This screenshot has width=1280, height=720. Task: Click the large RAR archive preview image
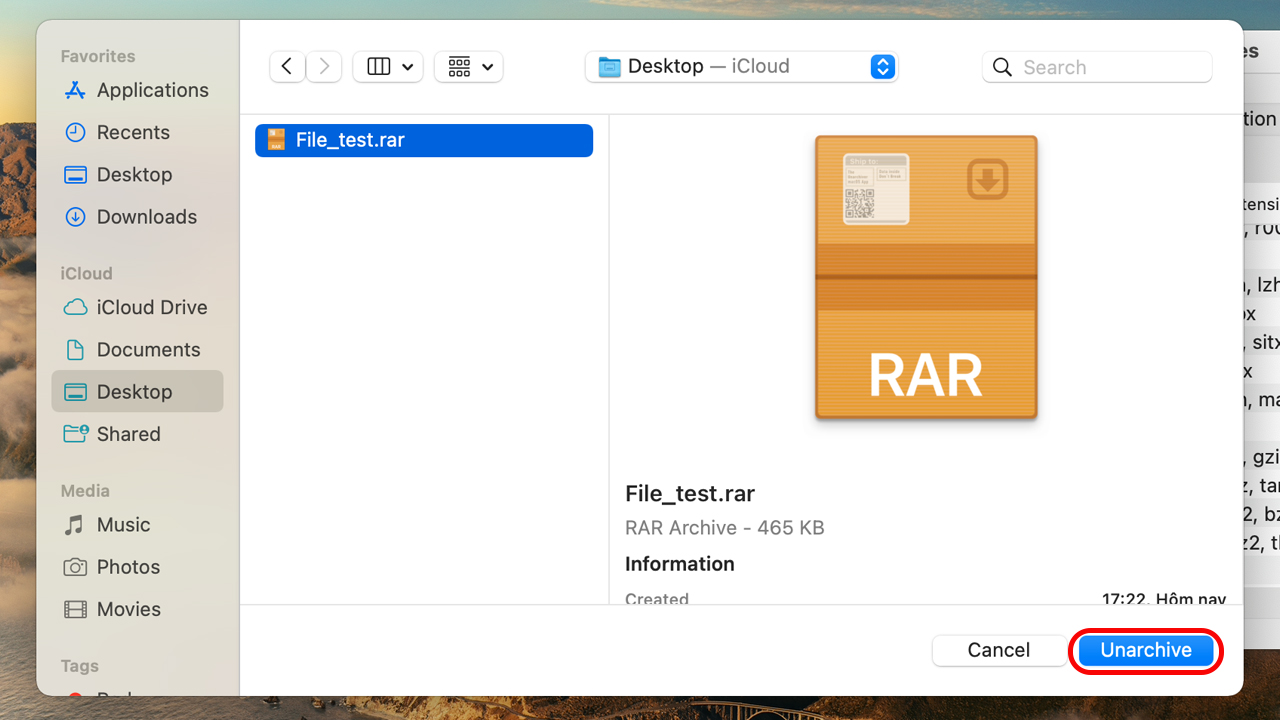[x=926, y=277]
